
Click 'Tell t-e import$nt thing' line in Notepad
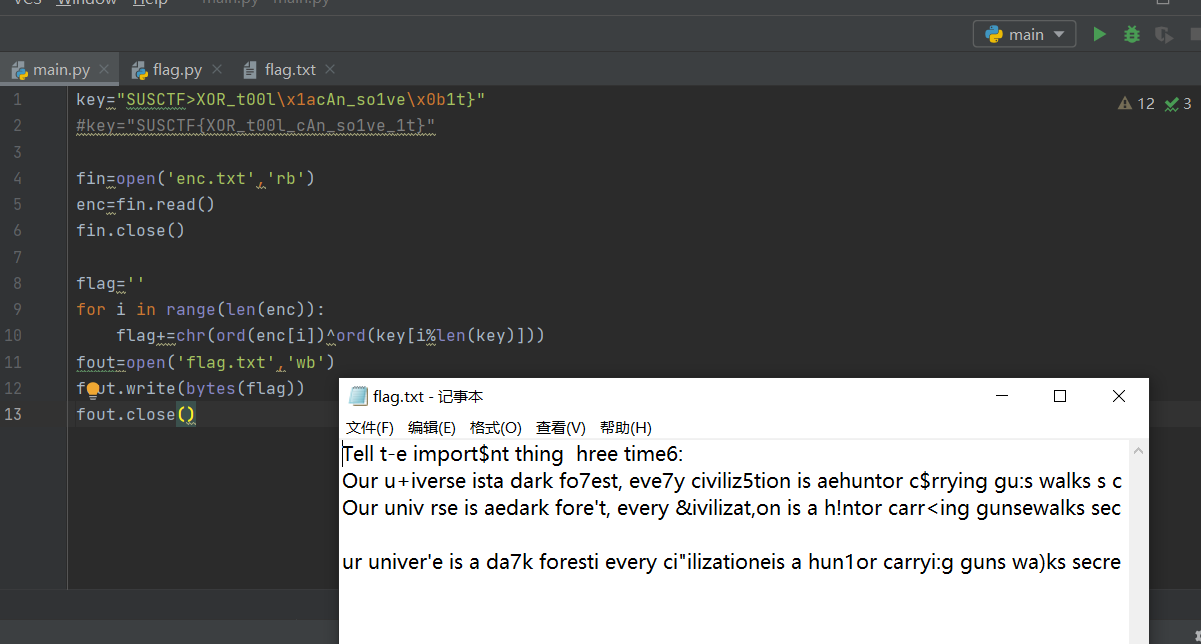pyautogui.click(x=513, y=454)
